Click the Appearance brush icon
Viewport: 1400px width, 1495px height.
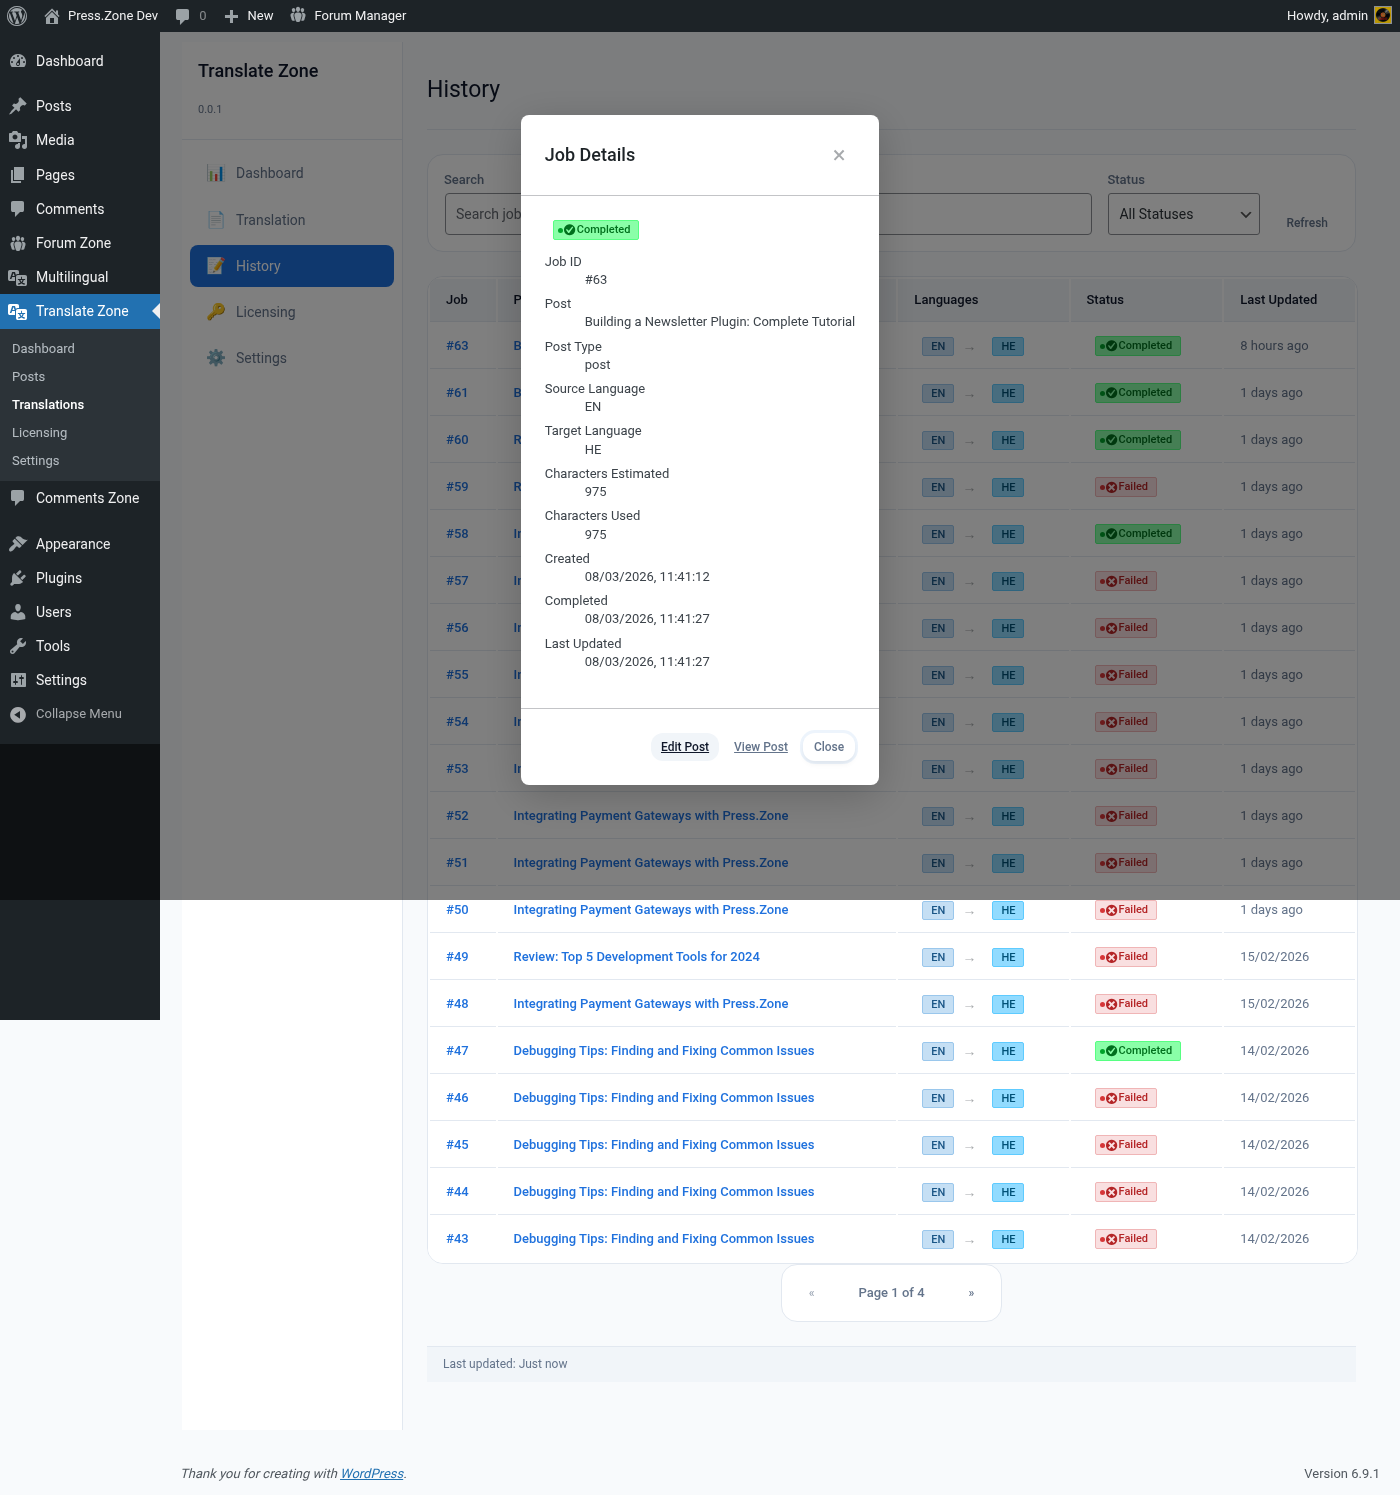click(18, 544)
